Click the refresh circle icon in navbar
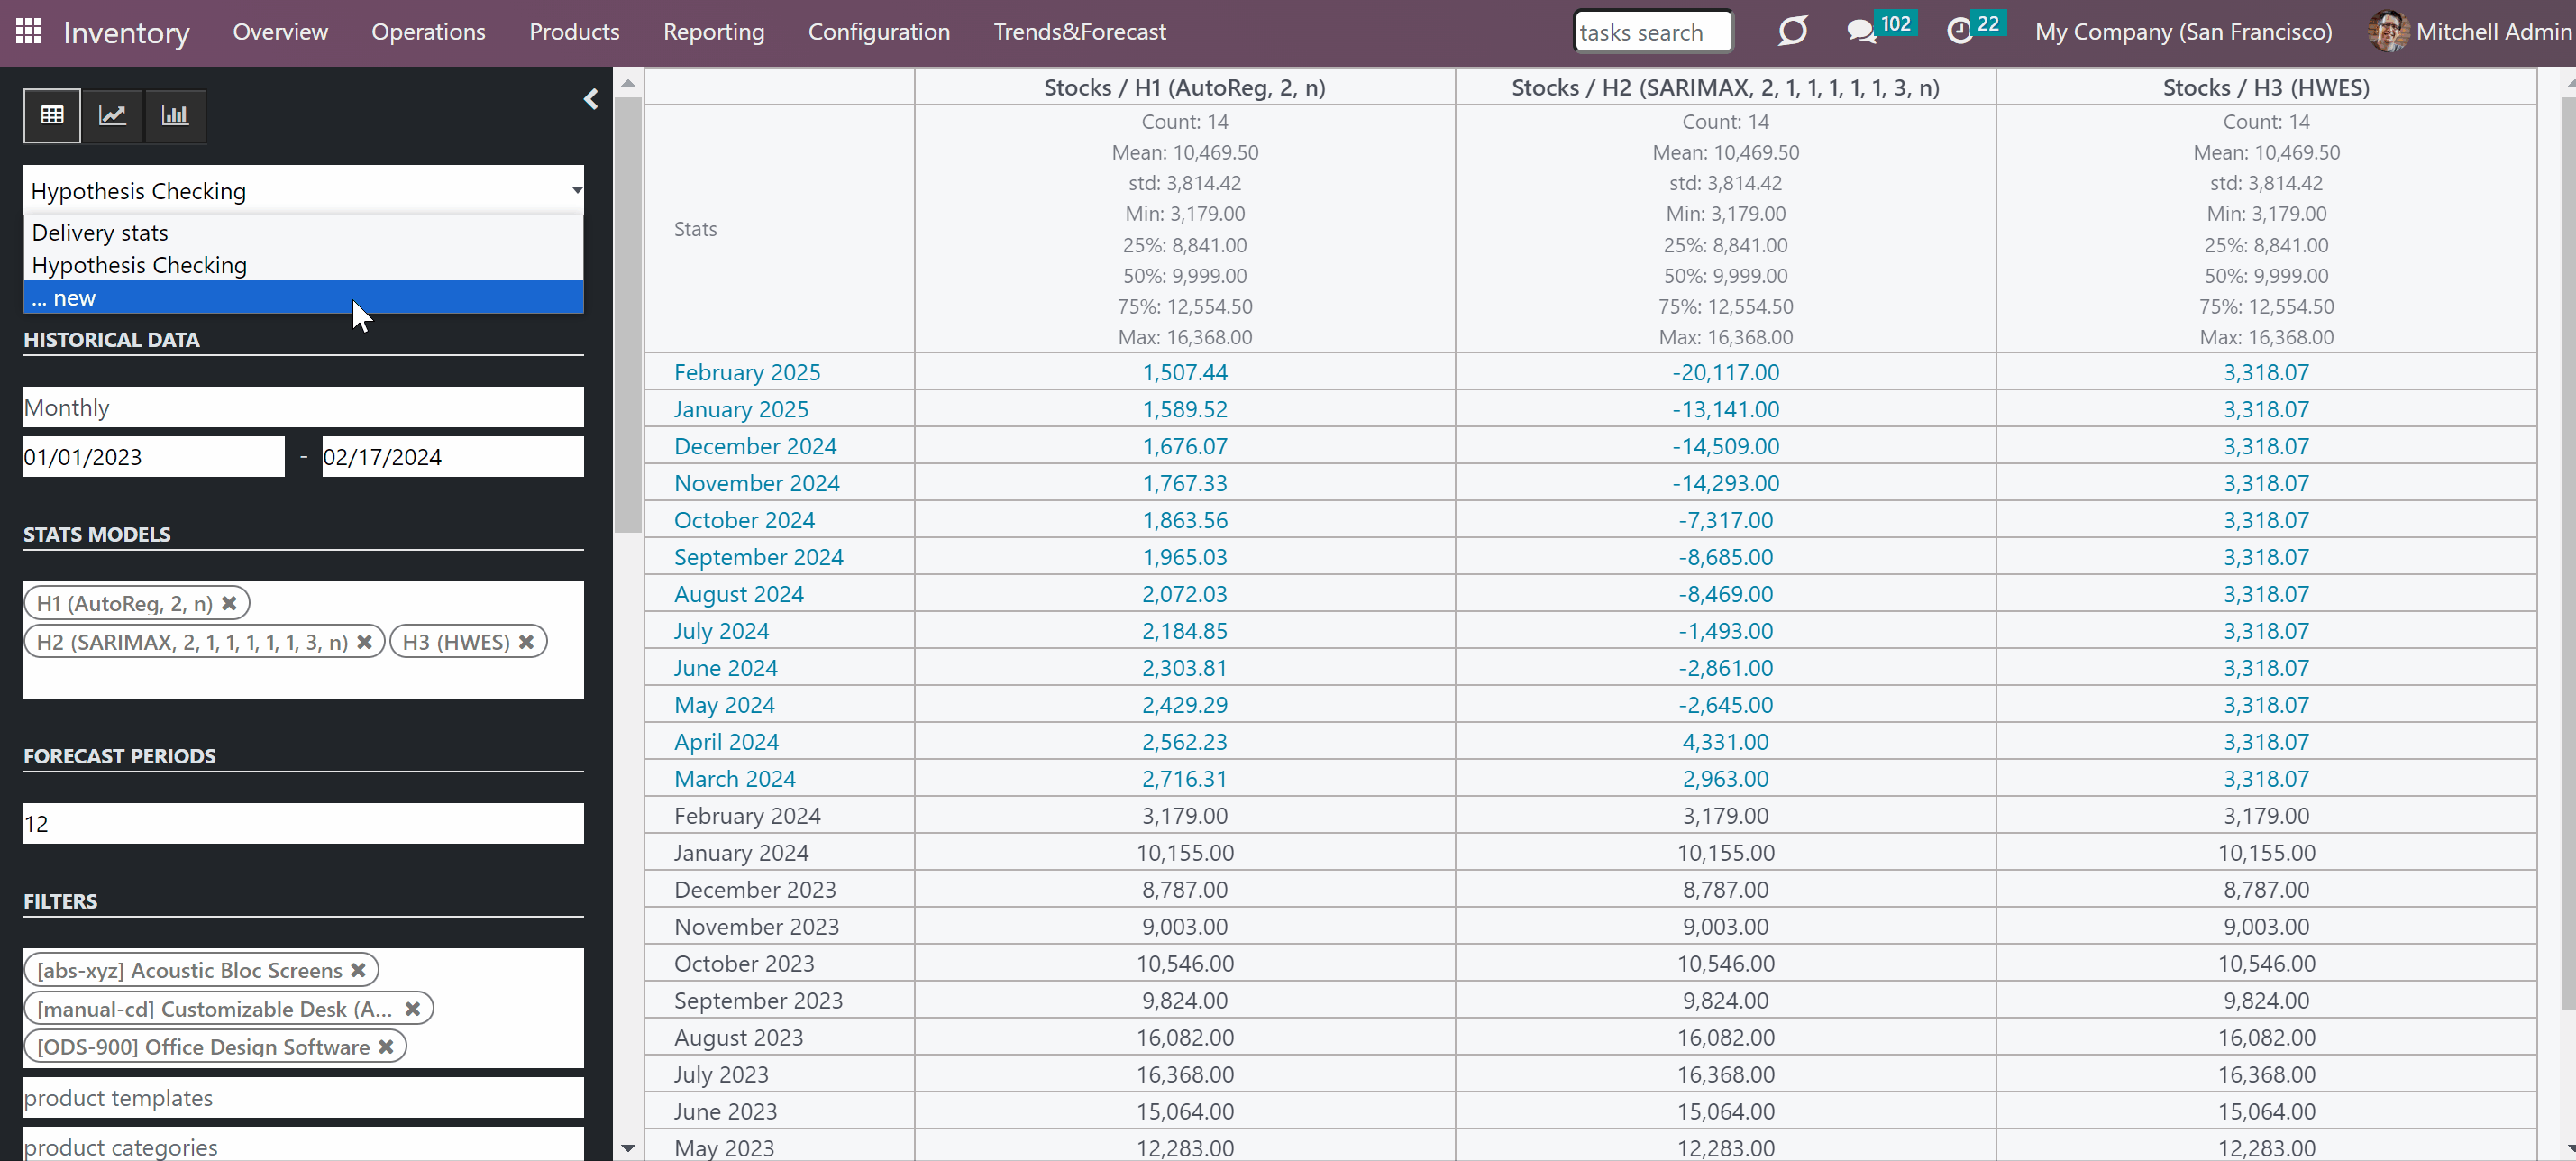The image size is (2576, 1161). (x=1792, y=31)
